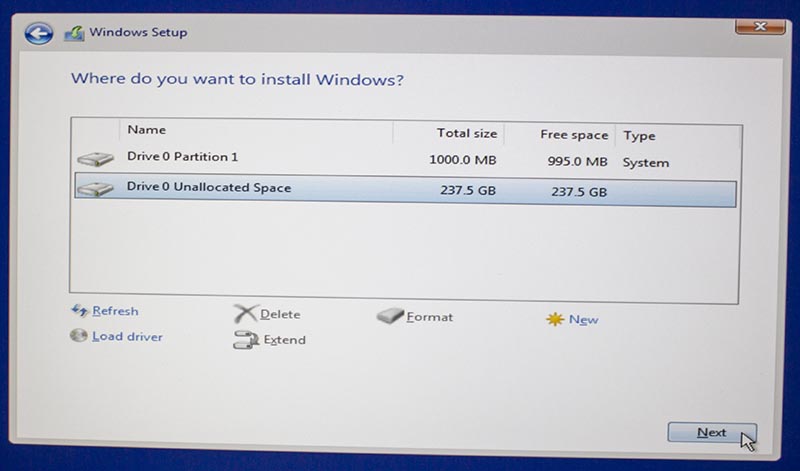Click the Drive 0 Partition 1 disk icon
Viewport: 800px width, 471px height.
(x=95, y=159)
